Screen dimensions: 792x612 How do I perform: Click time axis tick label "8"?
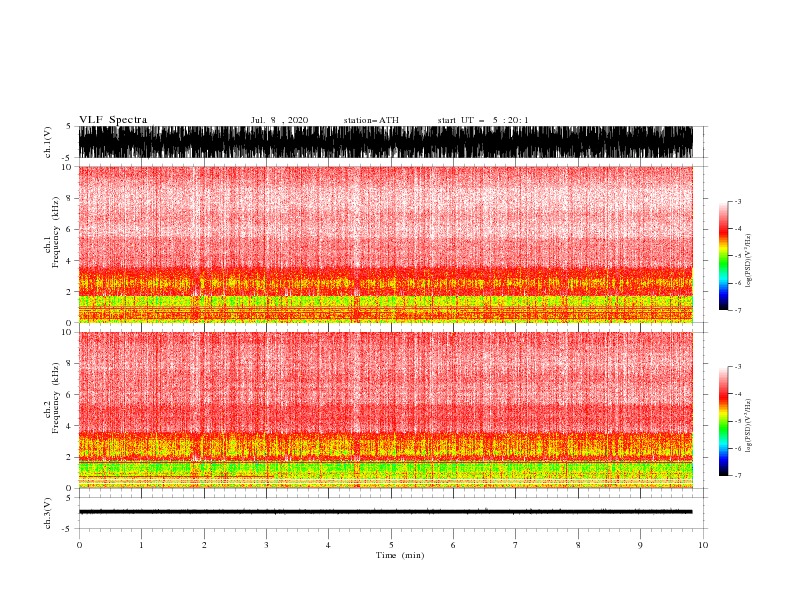[578, 545]
